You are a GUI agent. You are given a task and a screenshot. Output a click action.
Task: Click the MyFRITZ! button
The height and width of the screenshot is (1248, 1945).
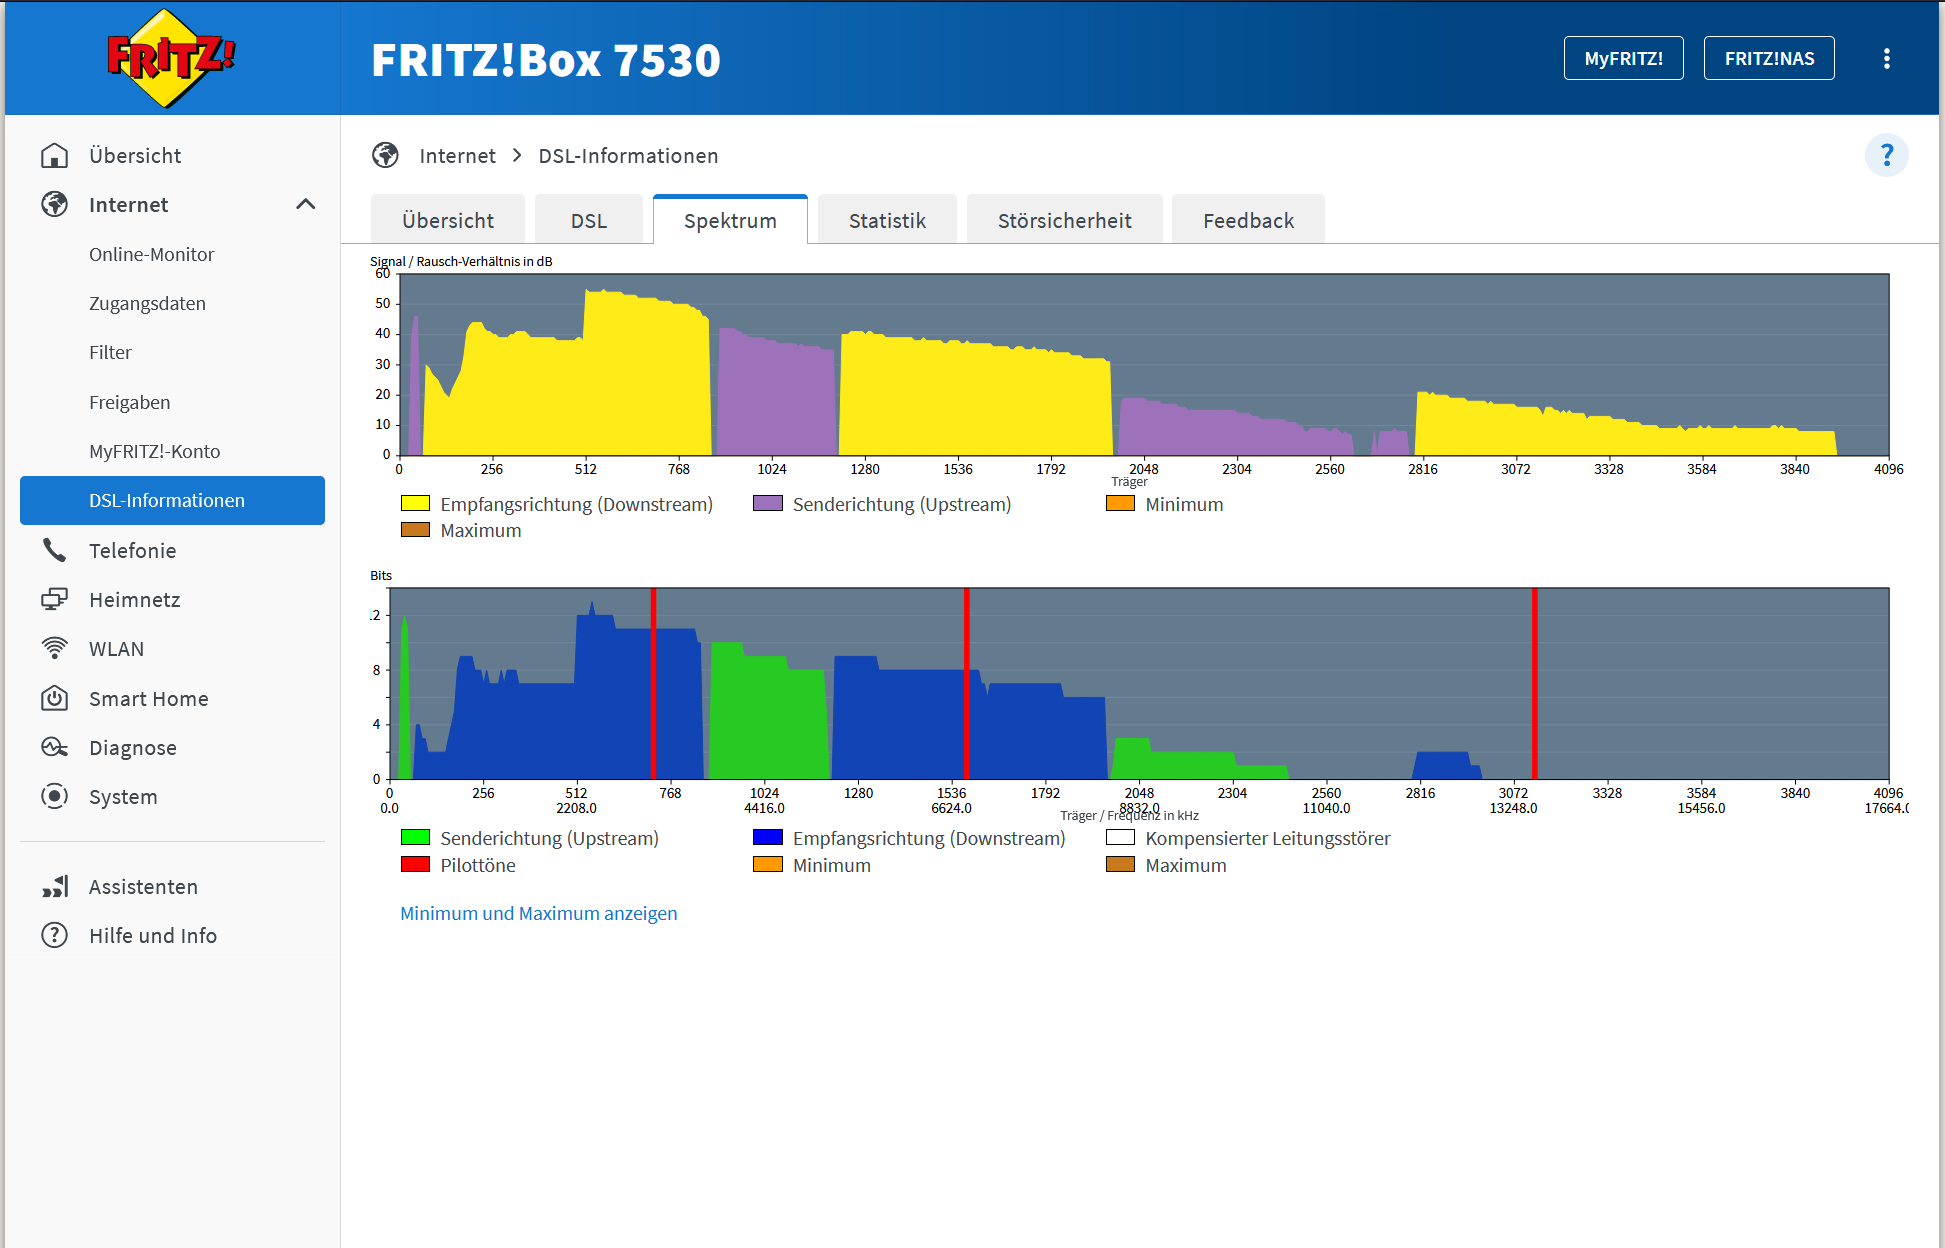1623,59
